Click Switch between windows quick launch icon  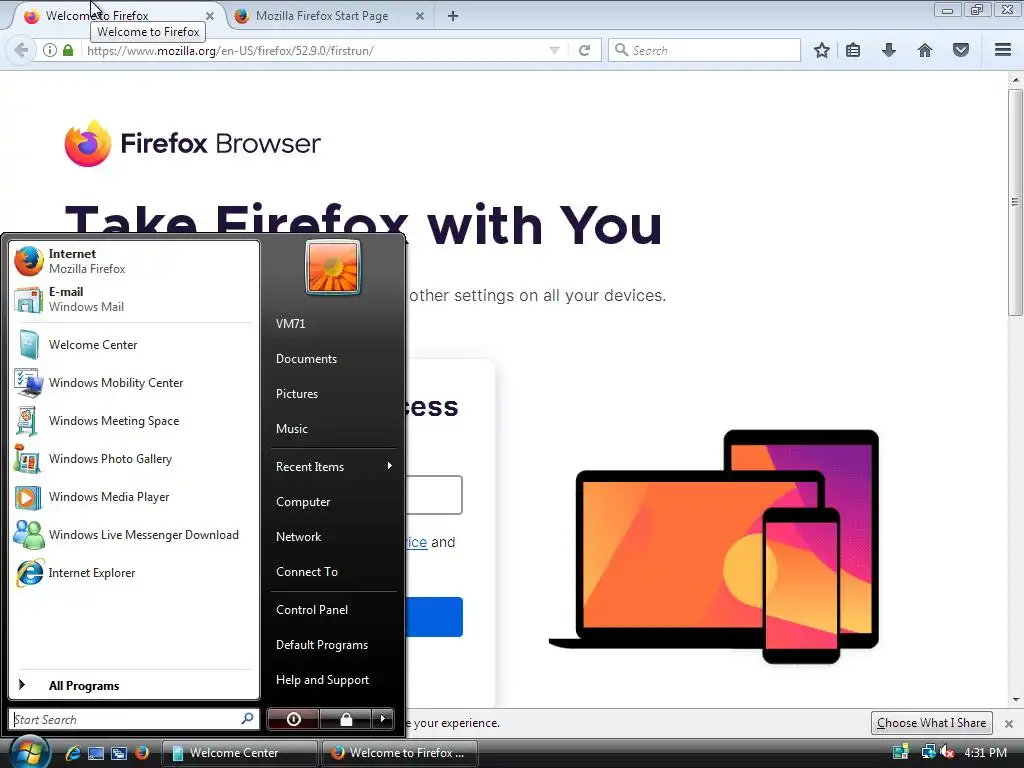[119, 753]
